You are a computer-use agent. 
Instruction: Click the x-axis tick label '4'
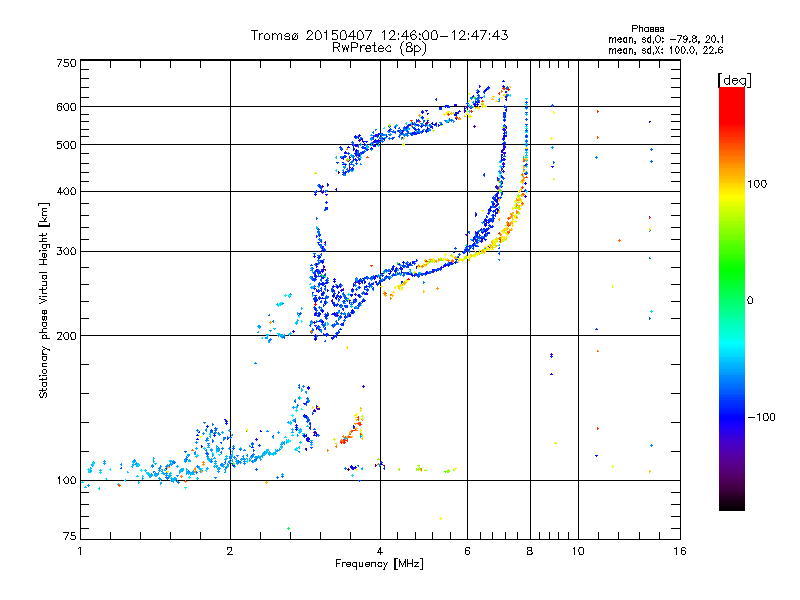(380, 551)
